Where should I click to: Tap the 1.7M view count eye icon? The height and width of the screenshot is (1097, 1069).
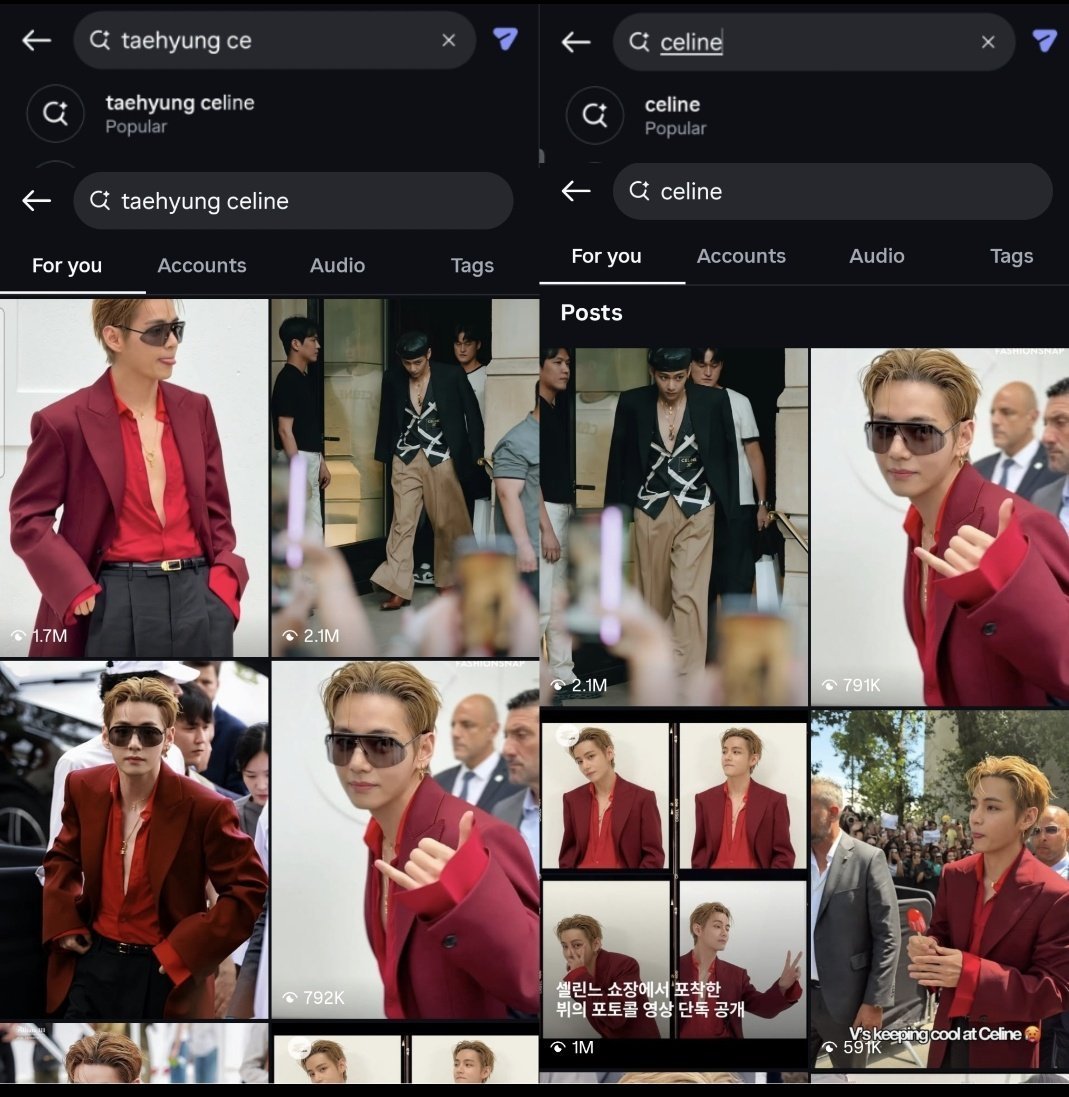coord(19,636)
